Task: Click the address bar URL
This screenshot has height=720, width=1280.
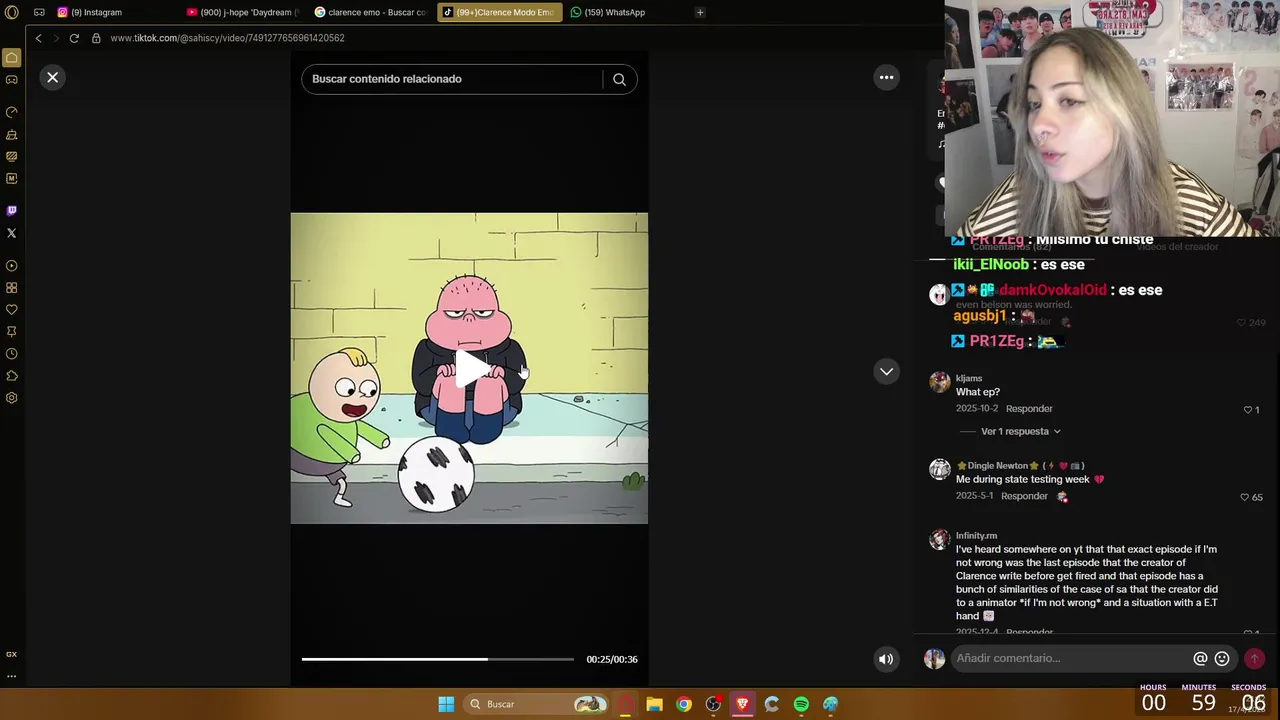Action: 227,38
